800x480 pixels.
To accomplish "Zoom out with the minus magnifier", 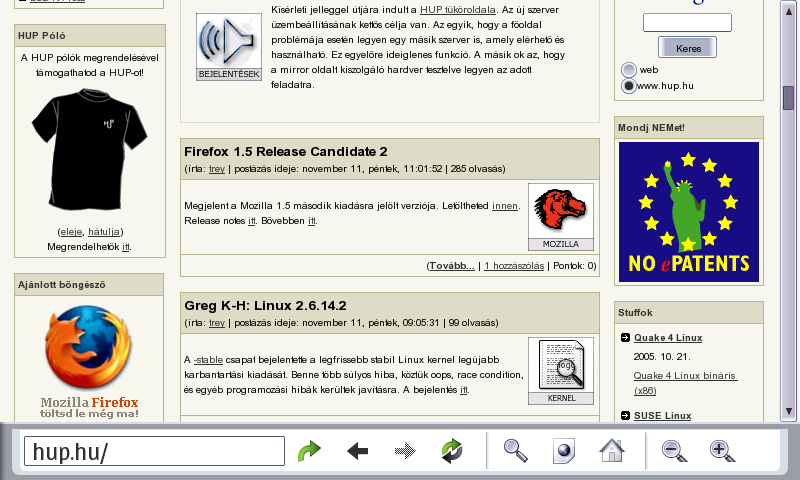I will (x=674, y=451).
